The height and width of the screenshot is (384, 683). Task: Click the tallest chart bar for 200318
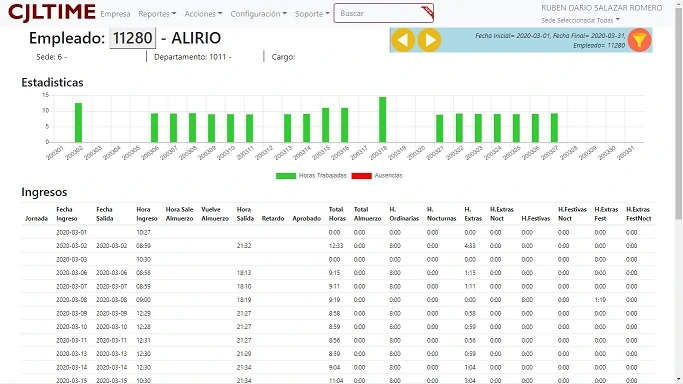click(382, 120)
